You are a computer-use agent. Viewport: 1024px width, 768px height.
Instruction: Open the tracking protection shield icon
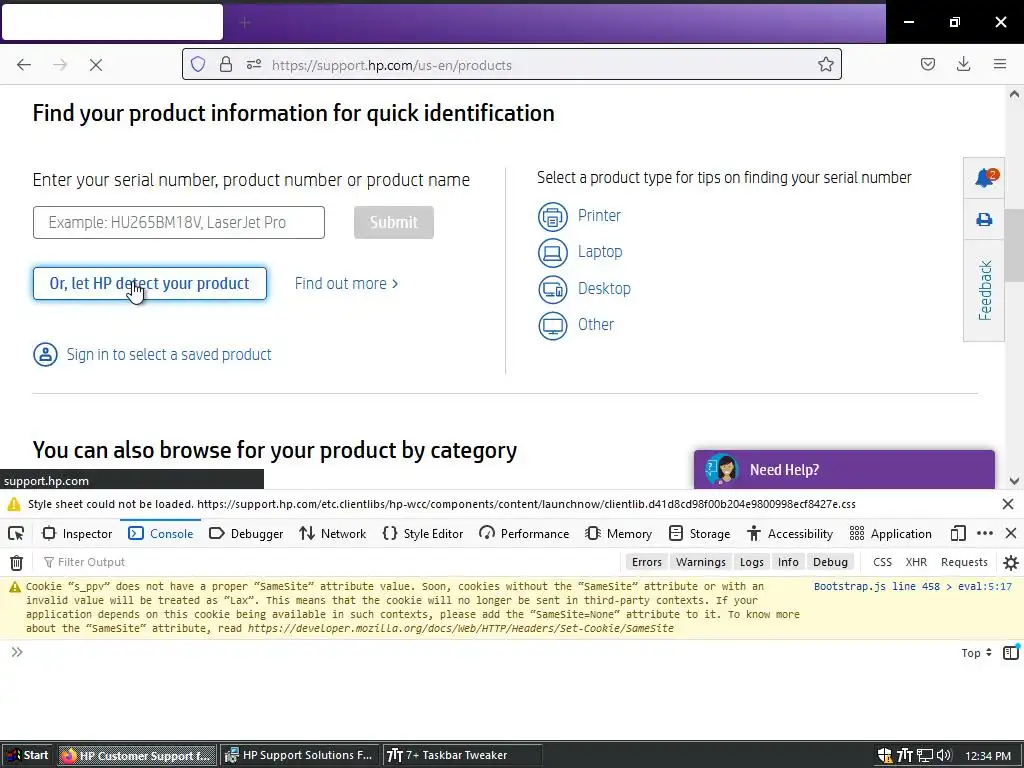198,65
